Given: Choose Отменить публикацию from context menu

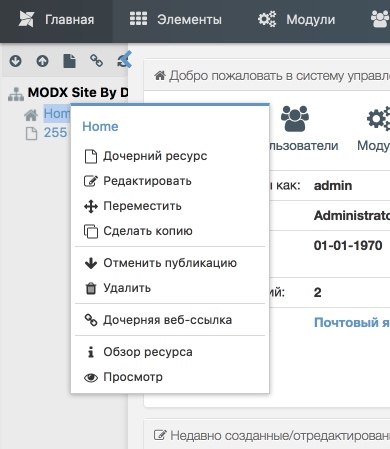Looking at the screenshot, I should coord(170,263).
